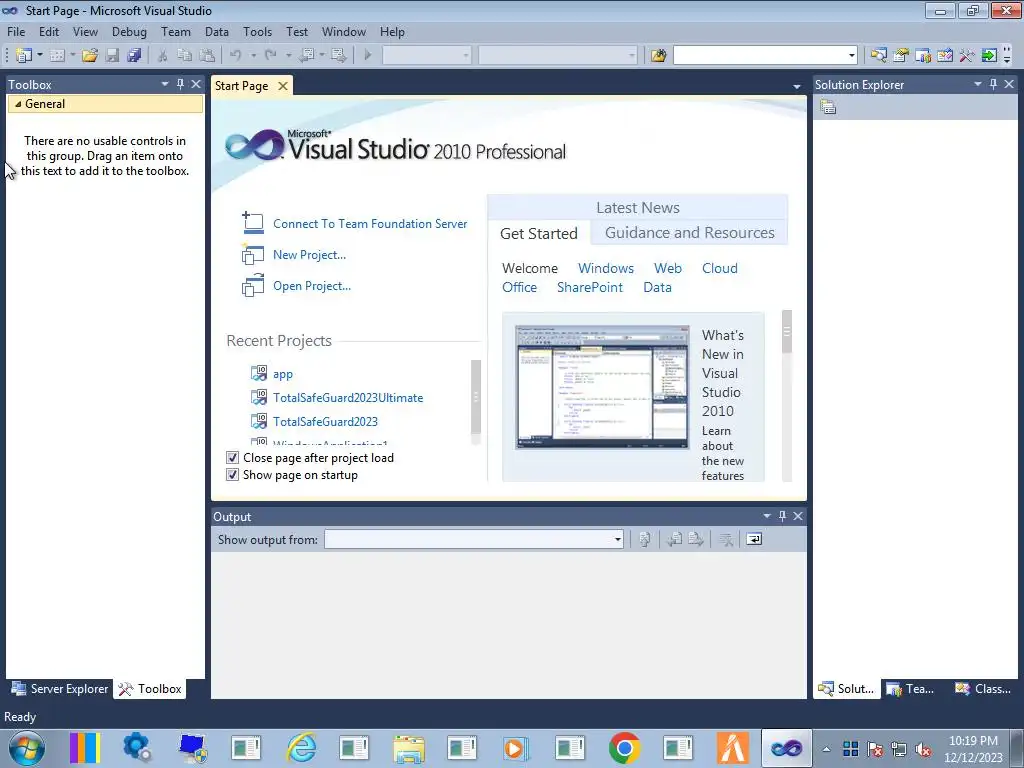Click the Copy toolbar icon
This screenshot has height=768, width=1024.
click(x=185, y=56)
